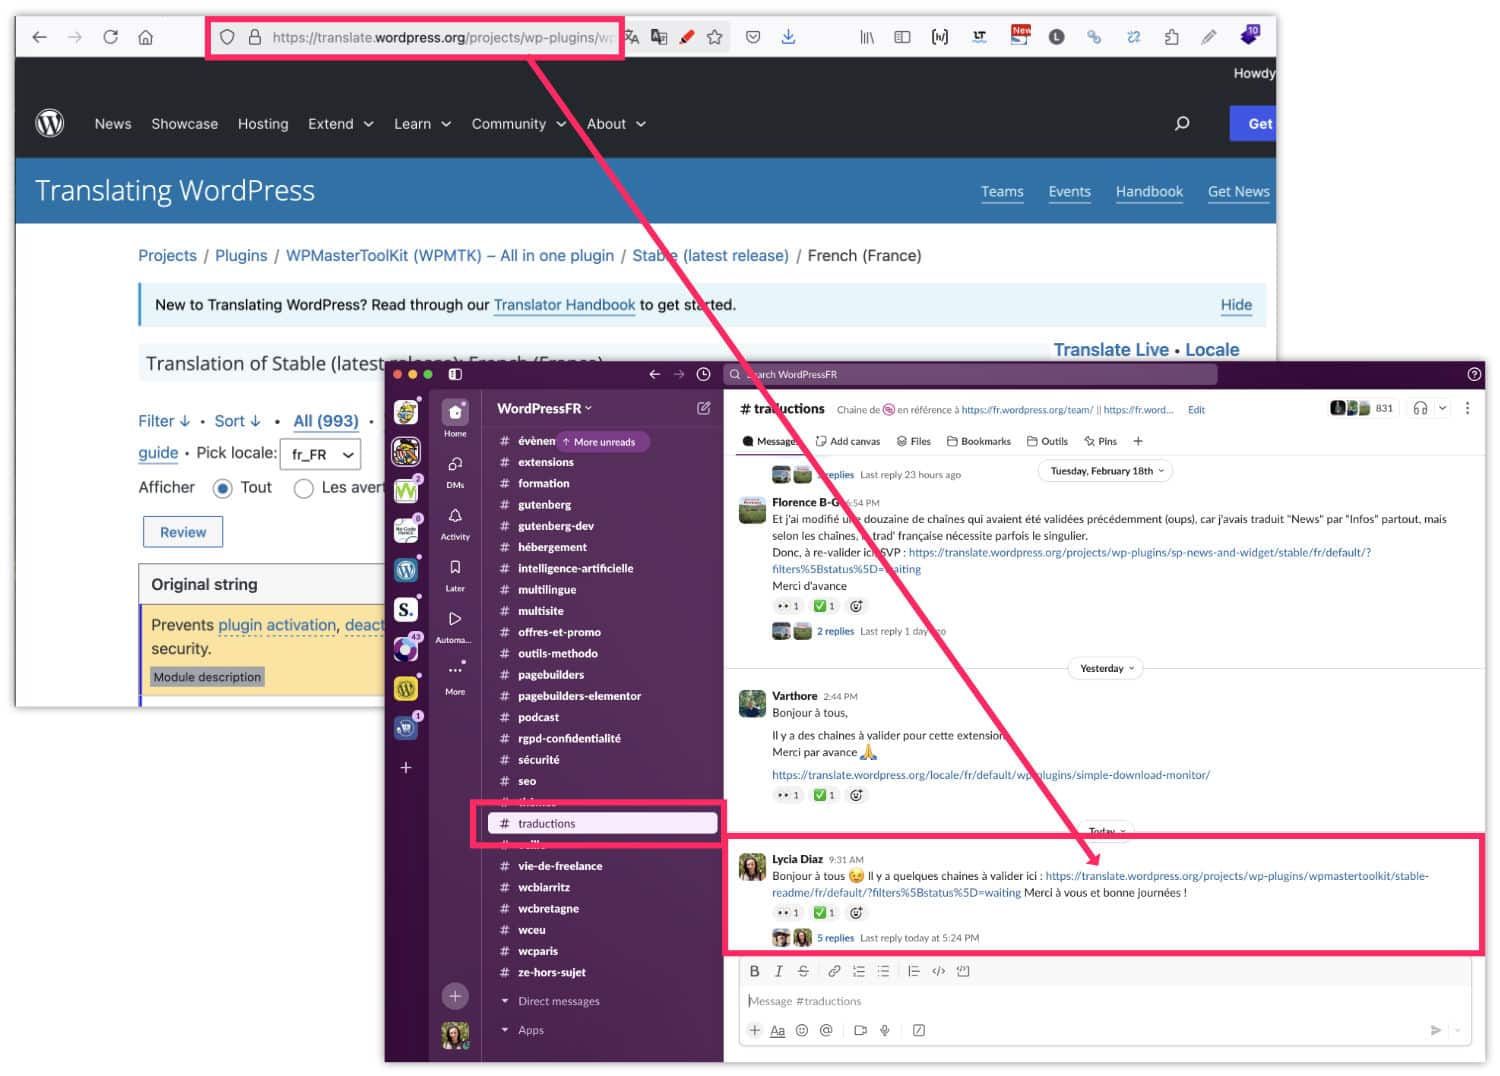Expand the Community menu in WordPress.org nav
The image size is (1500, 1076).
[x=519, y=124]
